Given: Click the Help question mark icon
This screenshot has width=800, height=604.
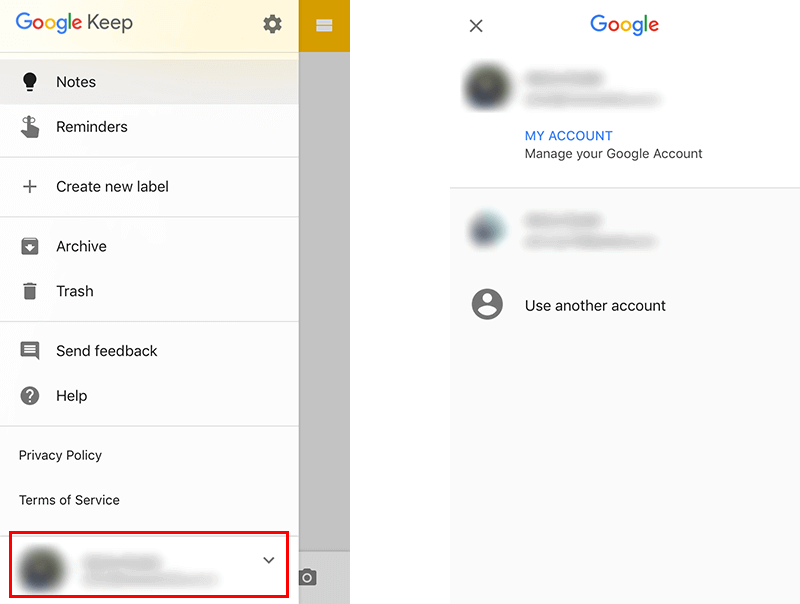Looking at the screenshot, I should click(x=30, y=396).
